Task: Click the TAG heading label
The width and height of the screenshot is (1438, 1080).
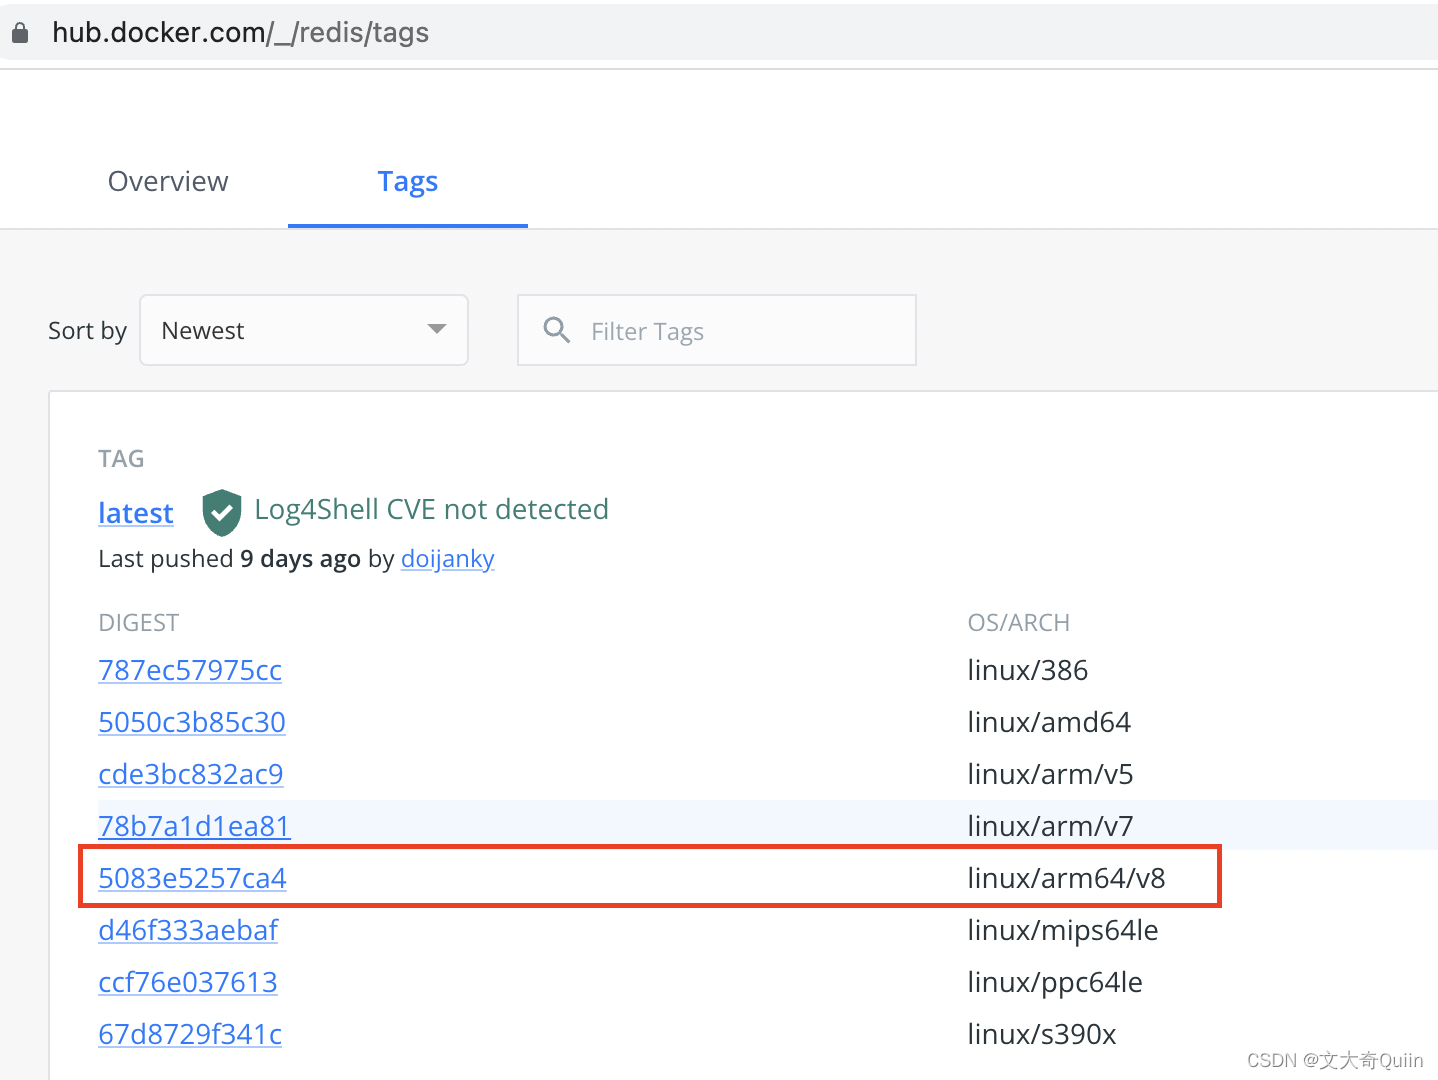Action: click(x=121, y=459)
